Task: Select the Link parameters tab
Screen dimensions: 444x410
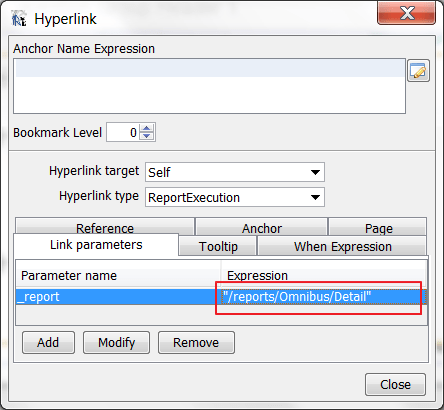Action: click(x=96, y=245)
